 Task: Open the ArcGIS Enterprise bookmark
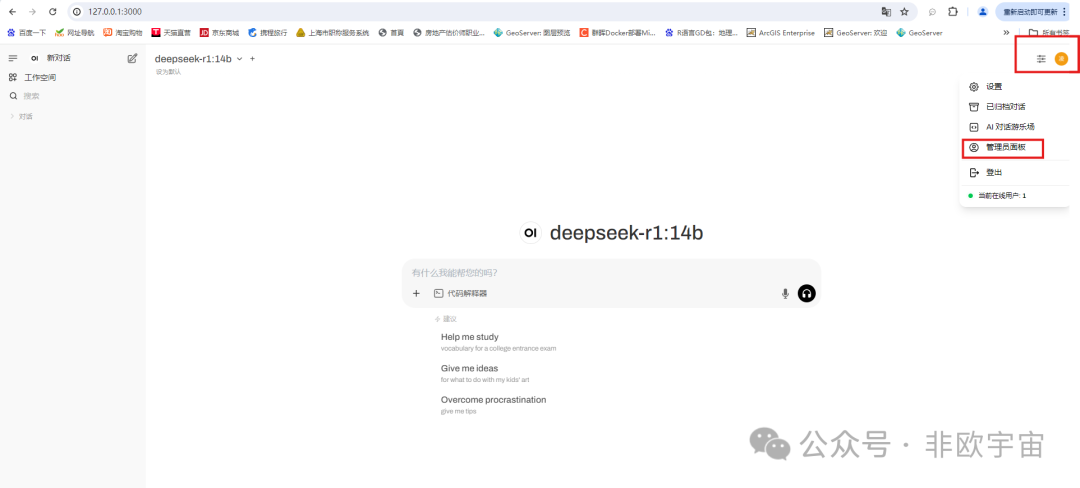point(780,32)
